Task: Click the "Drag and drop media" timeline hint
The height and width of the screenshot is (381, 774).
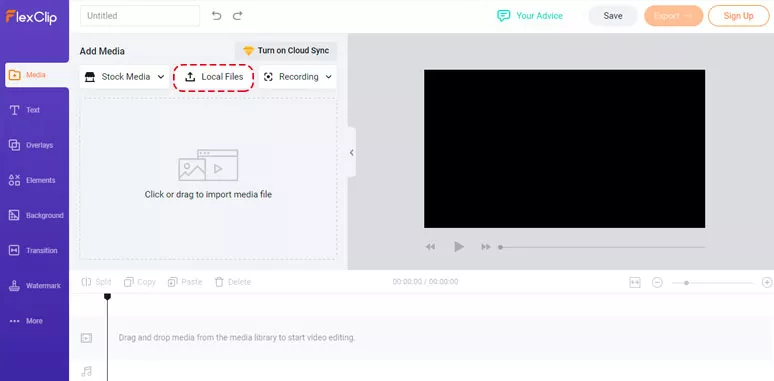Action: [237, 338]
